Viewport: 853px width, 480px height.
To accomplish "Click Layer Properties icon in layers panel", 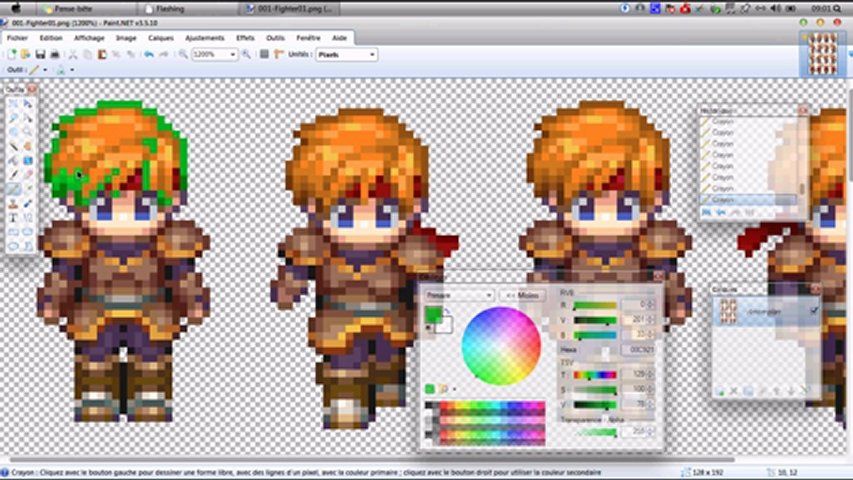I will coord(804,391).
